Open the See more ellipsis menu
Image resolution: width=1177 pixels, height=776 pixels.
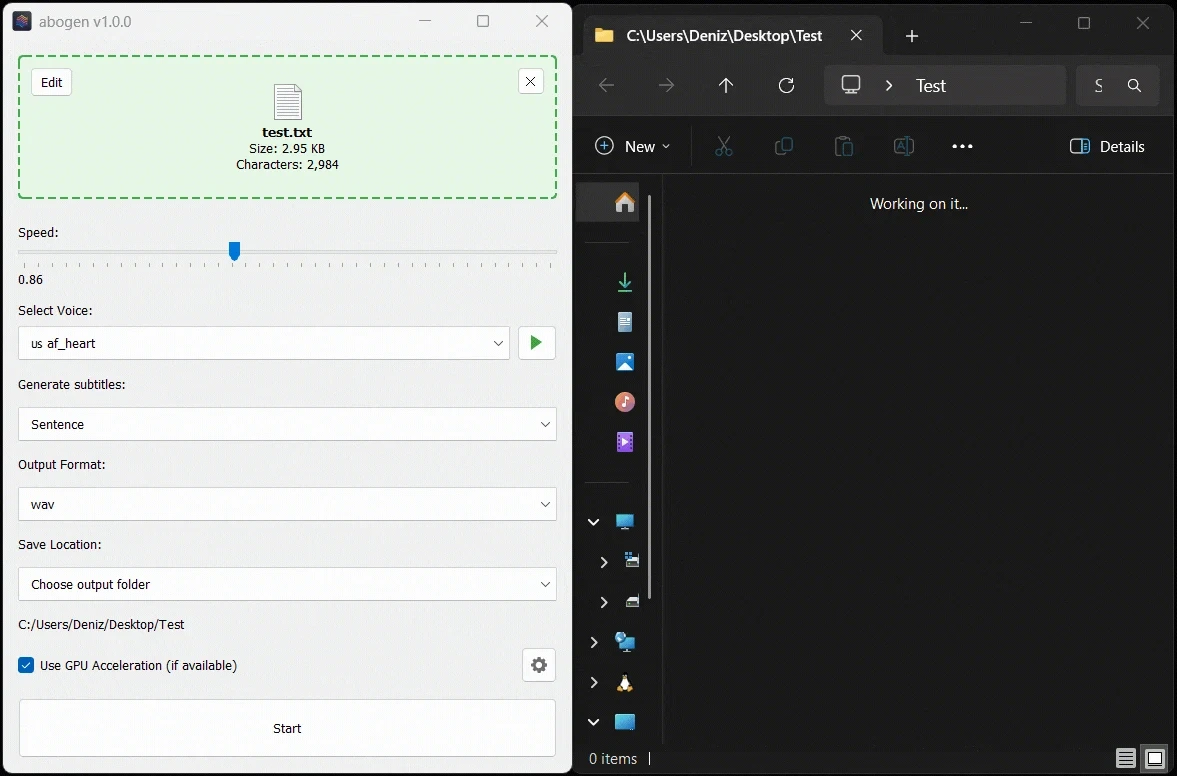coord(962,146)
